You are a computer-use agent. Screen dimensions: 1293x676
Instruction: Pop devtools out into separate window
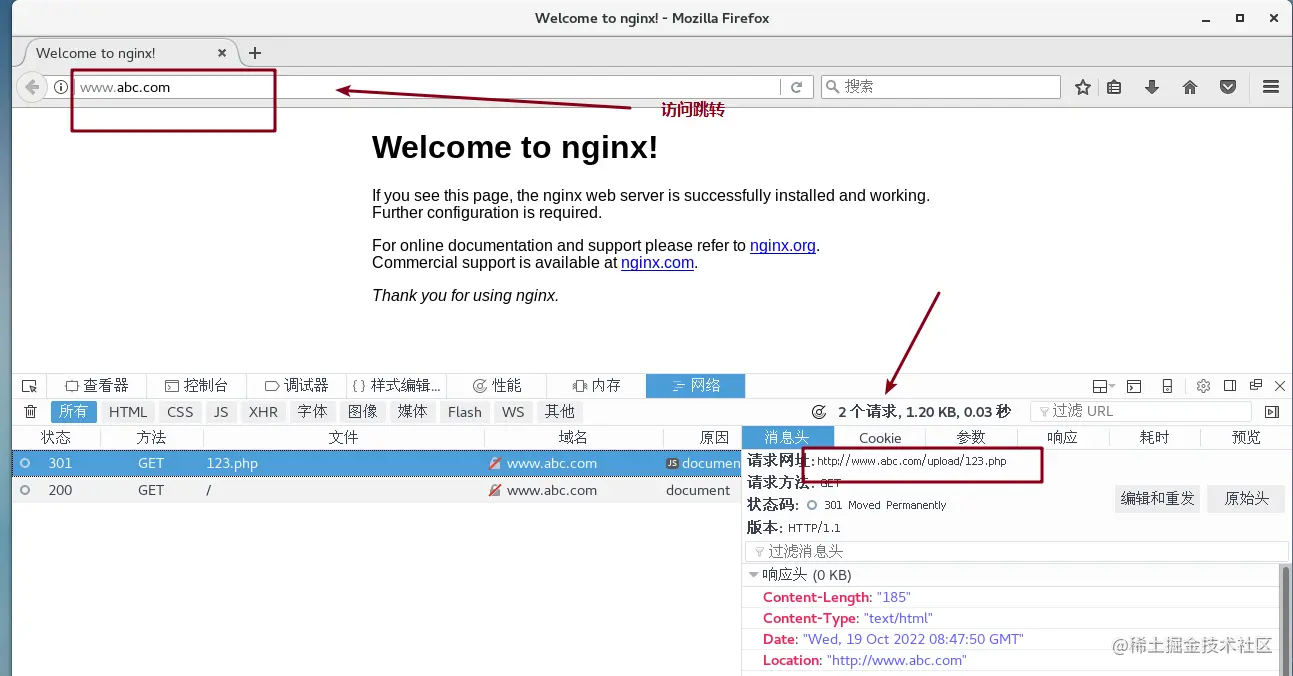(1255, 386)
